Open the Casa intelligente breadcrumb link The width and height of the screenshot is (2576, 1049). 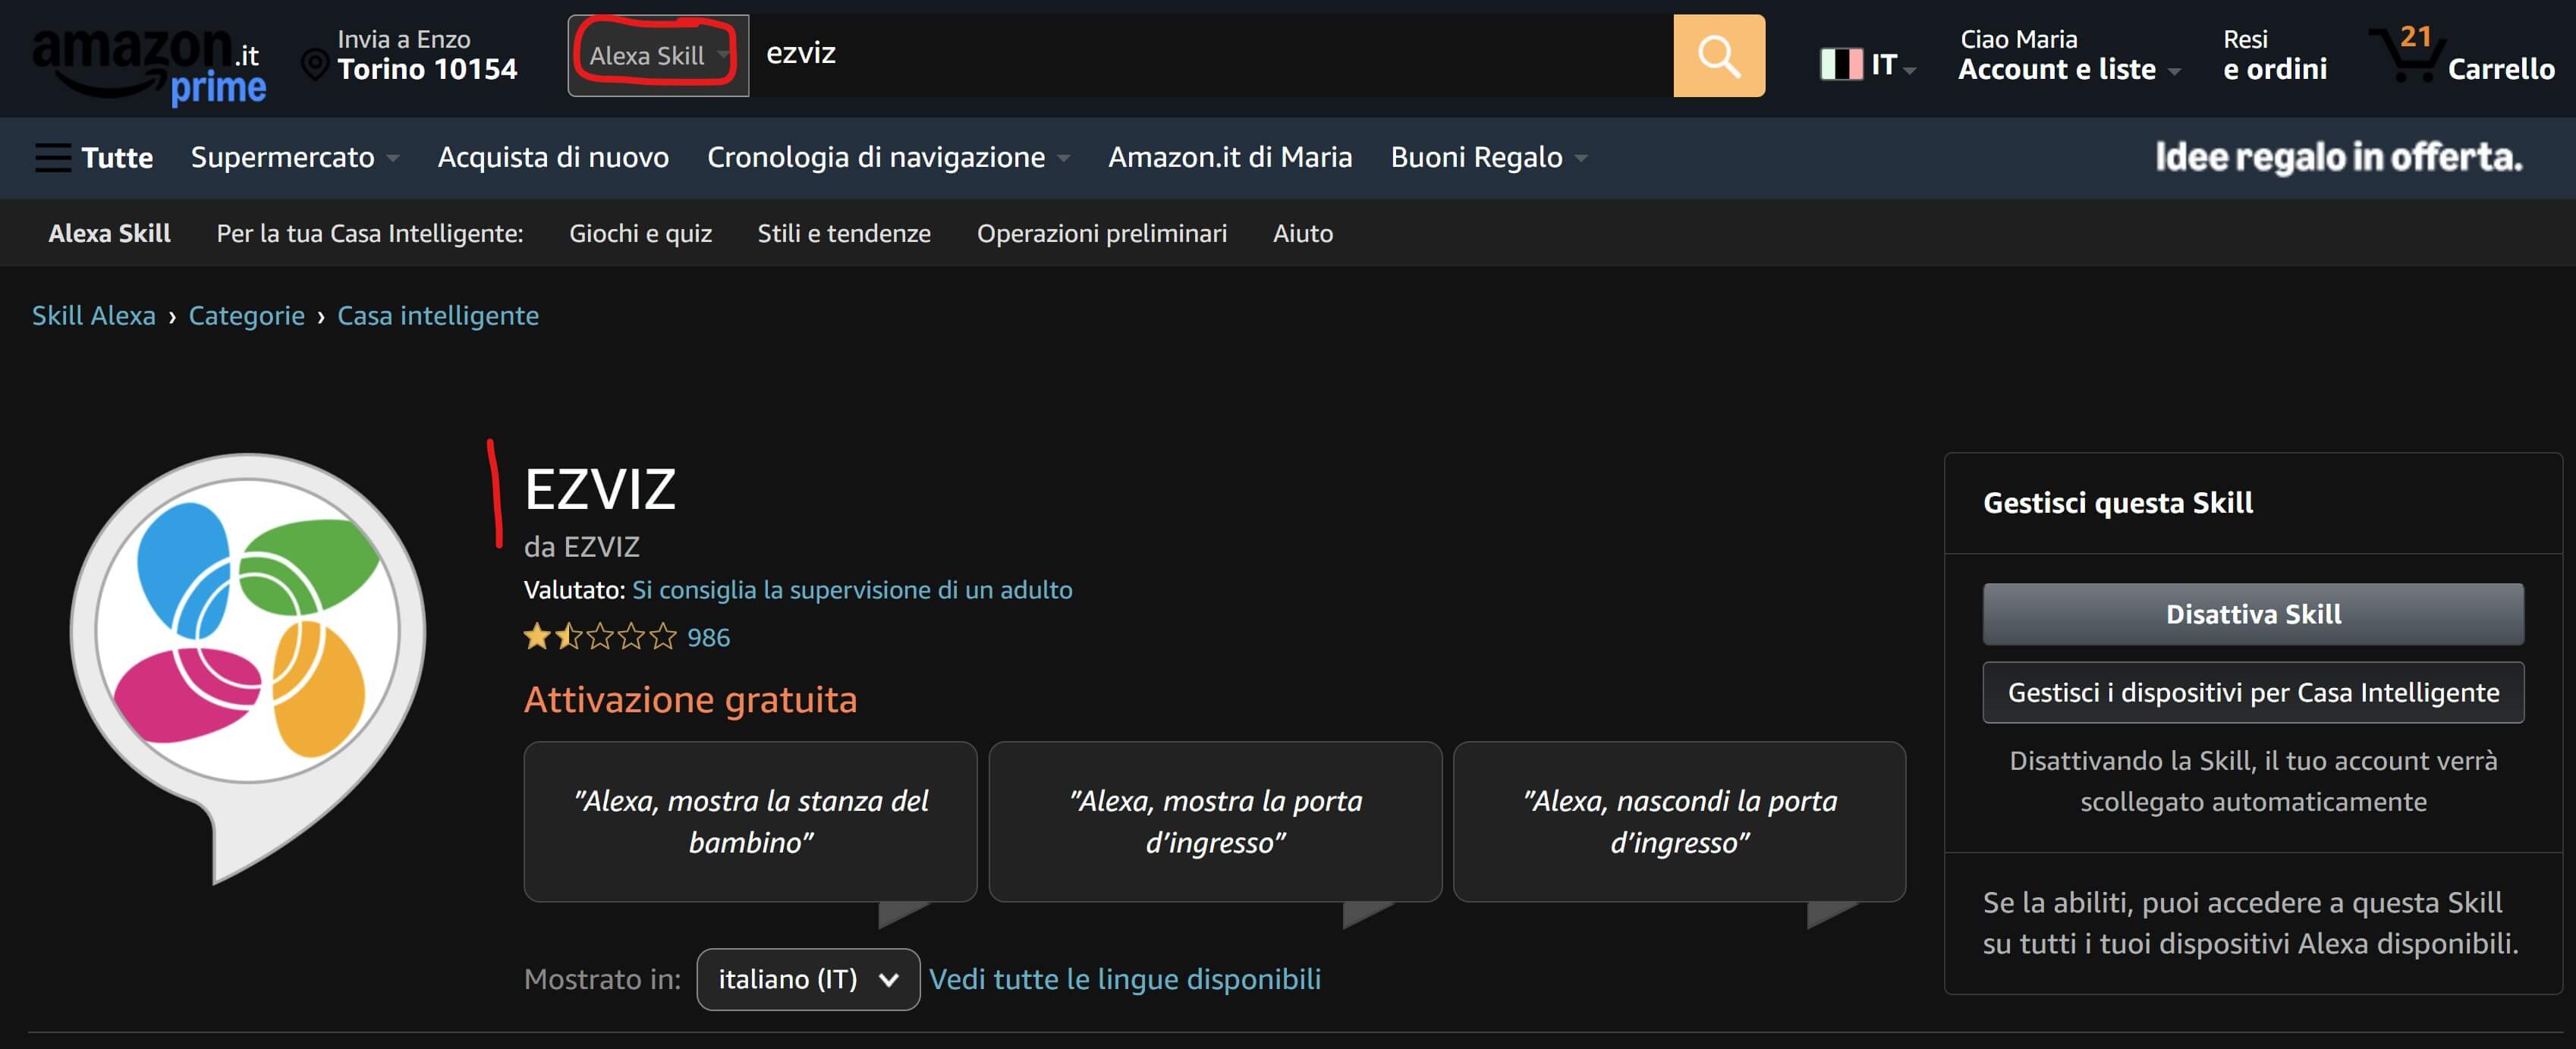coord(437,316)
